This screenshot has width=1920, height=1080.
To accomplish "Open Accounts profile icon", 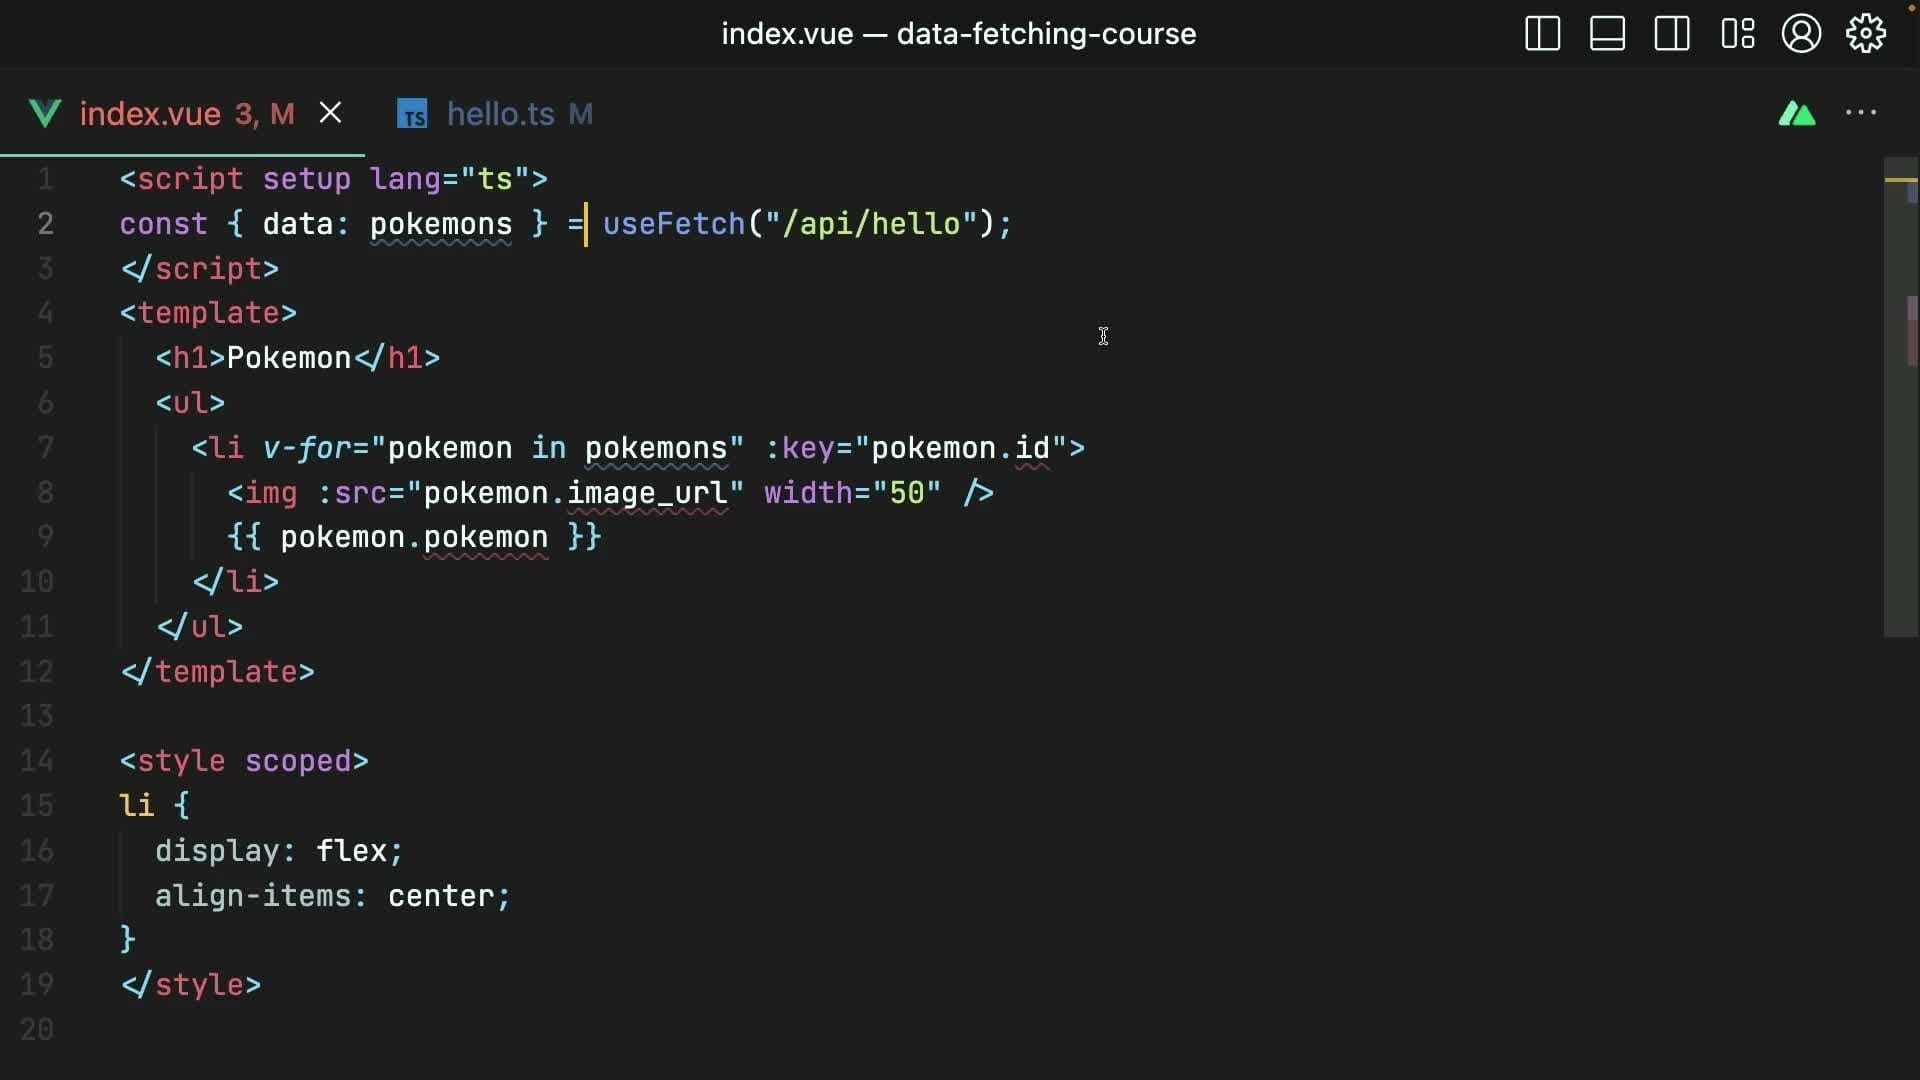I will tap(1801, 34).
